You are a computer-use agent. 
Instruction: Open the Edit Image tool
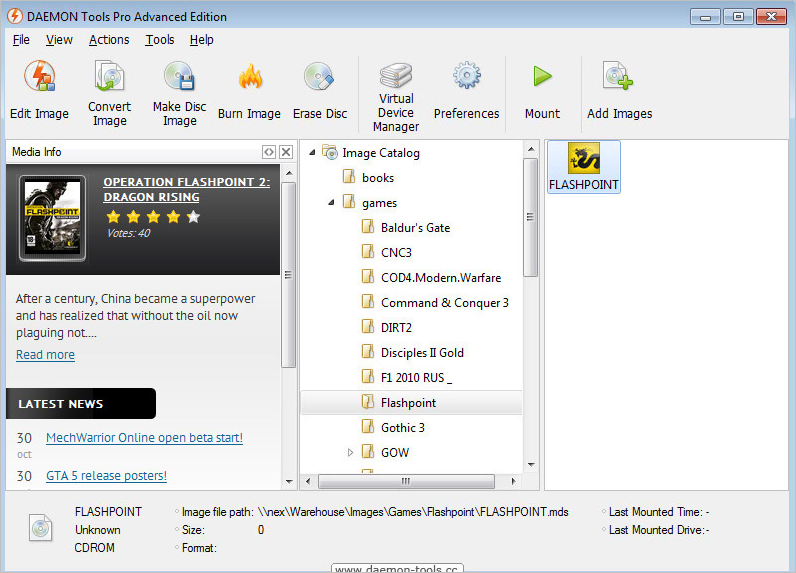pos(40,90)
